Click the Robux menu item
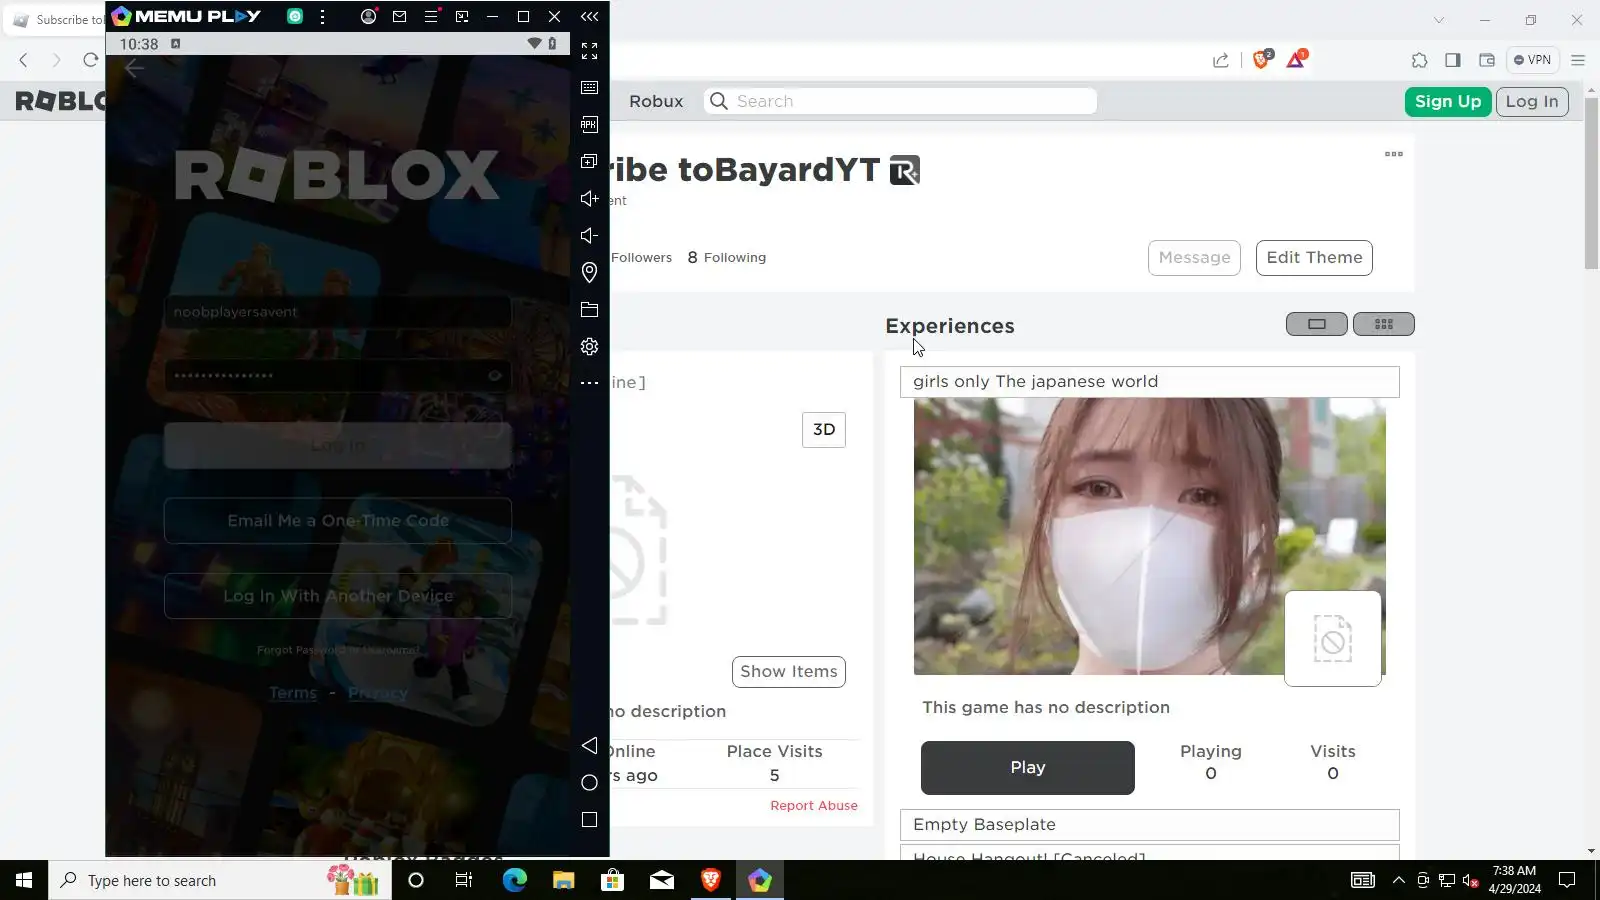The image size is (1600, 900). click(656, 101)
